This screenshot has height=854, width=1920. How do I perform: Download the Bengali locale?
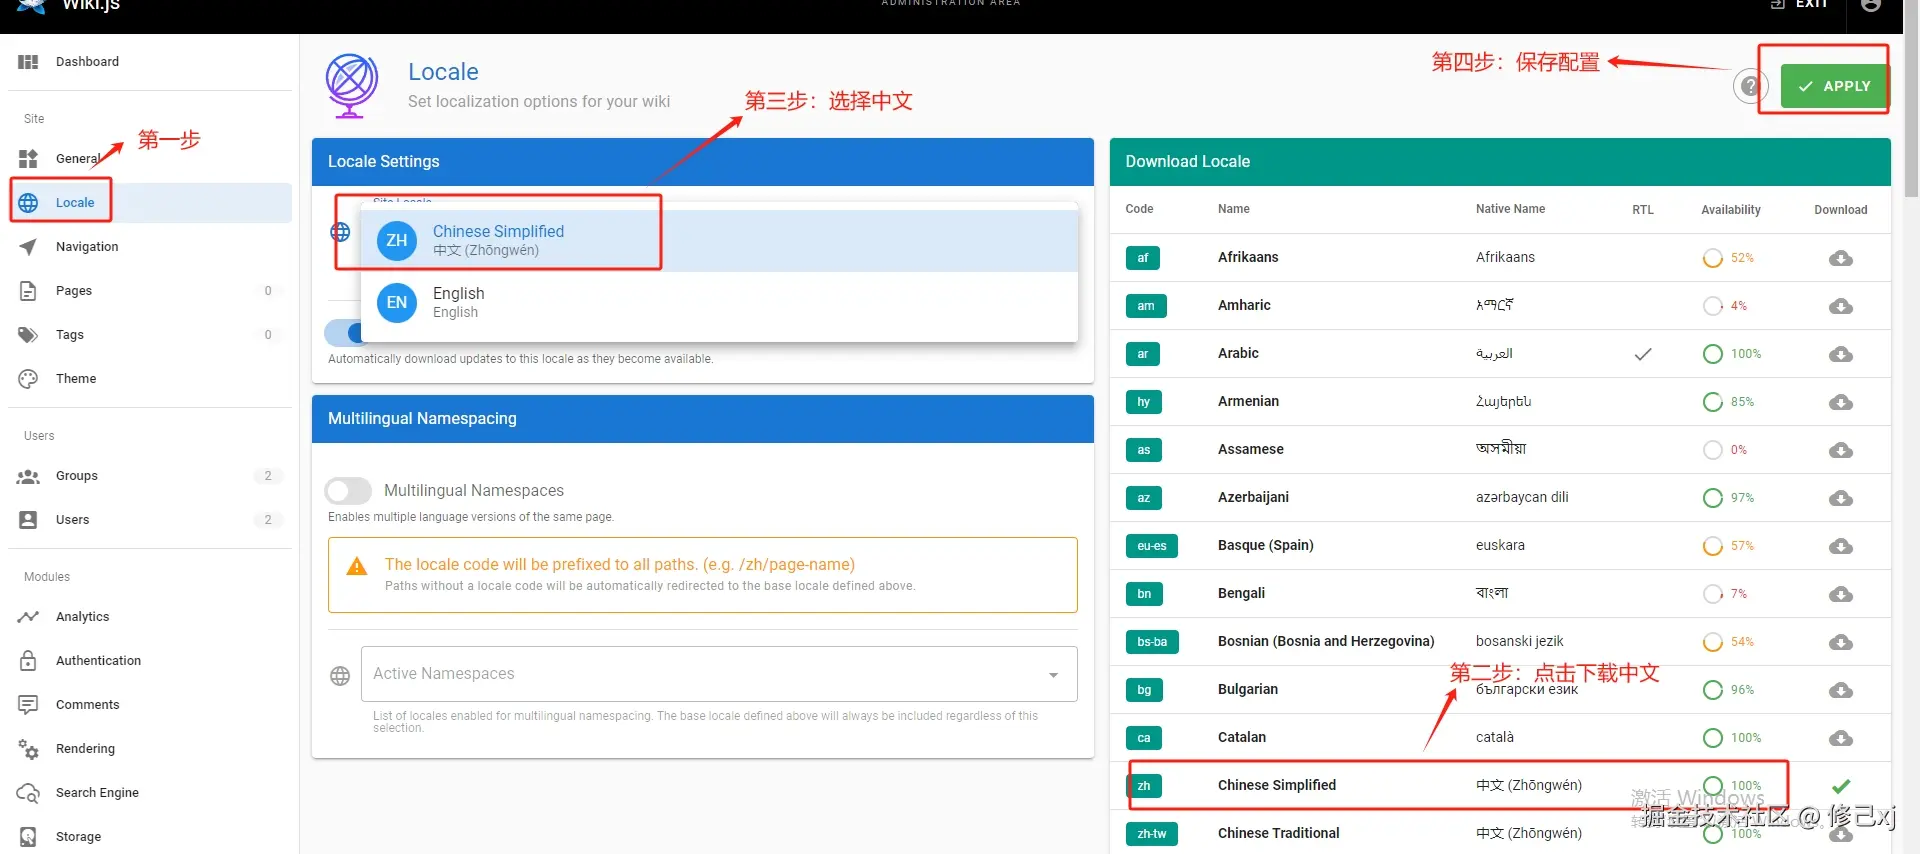tap(1840, 594)
